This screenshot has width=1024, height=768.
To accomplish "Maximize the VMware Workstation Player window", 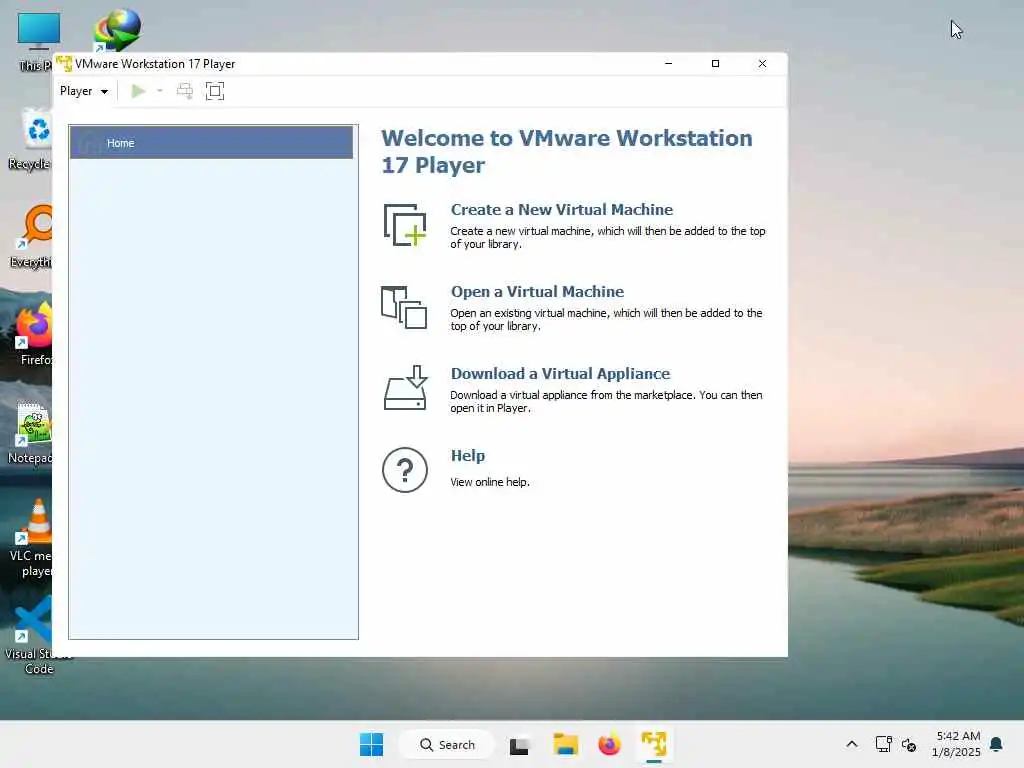I will [x=715, y=63].
